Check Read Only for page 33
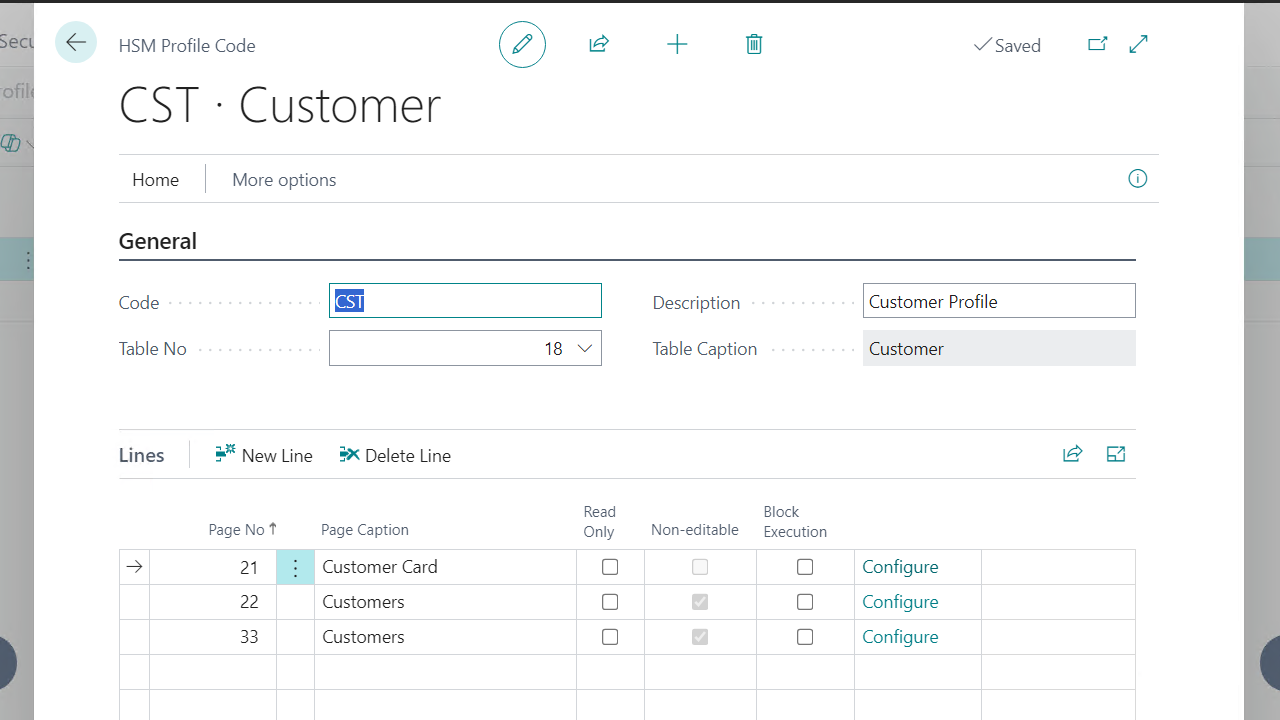1280x720 pixels. coord(610,637)
